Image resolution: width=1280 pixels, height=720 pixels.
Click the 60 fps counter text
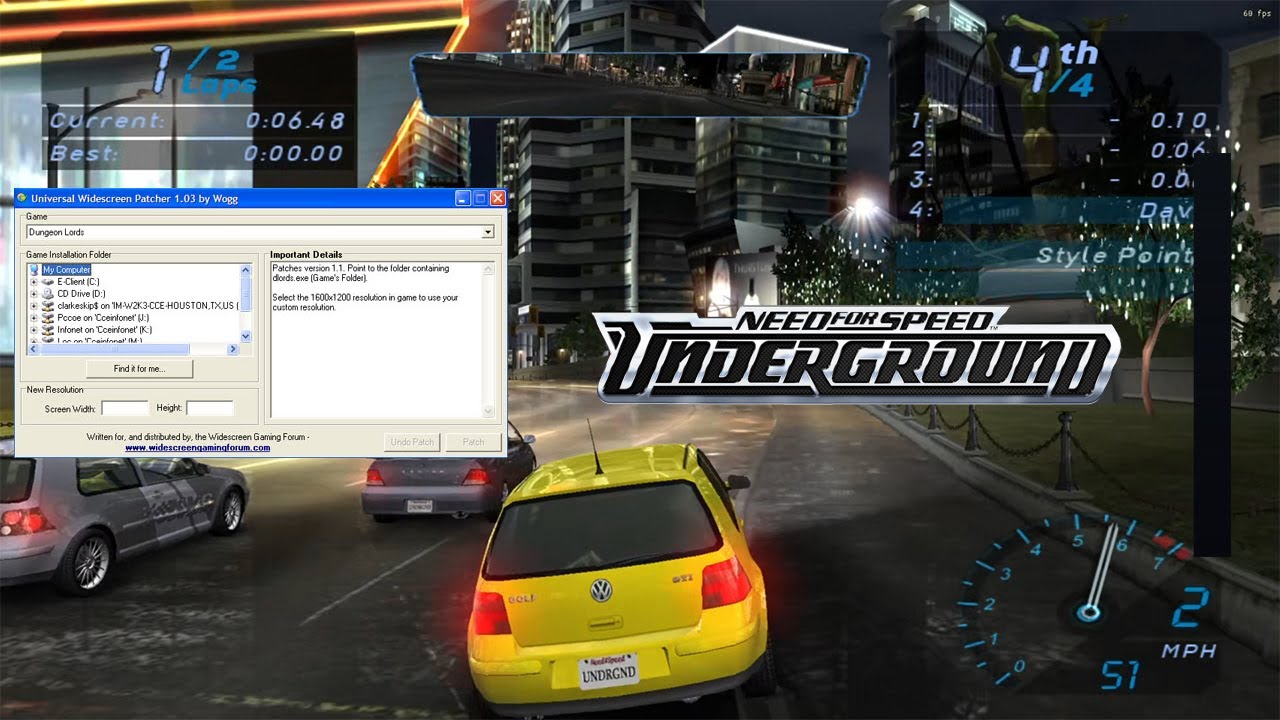click(1257, 13)
